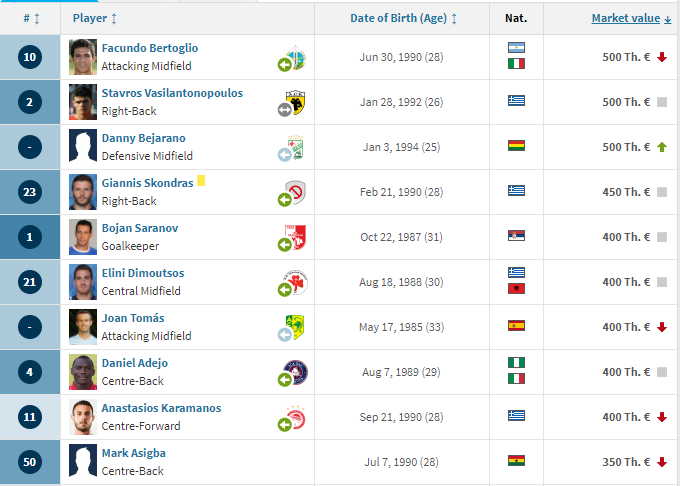
Task: Click the green arrow icon beside Bojan Saranov
Action: click(x=284, y=245)
